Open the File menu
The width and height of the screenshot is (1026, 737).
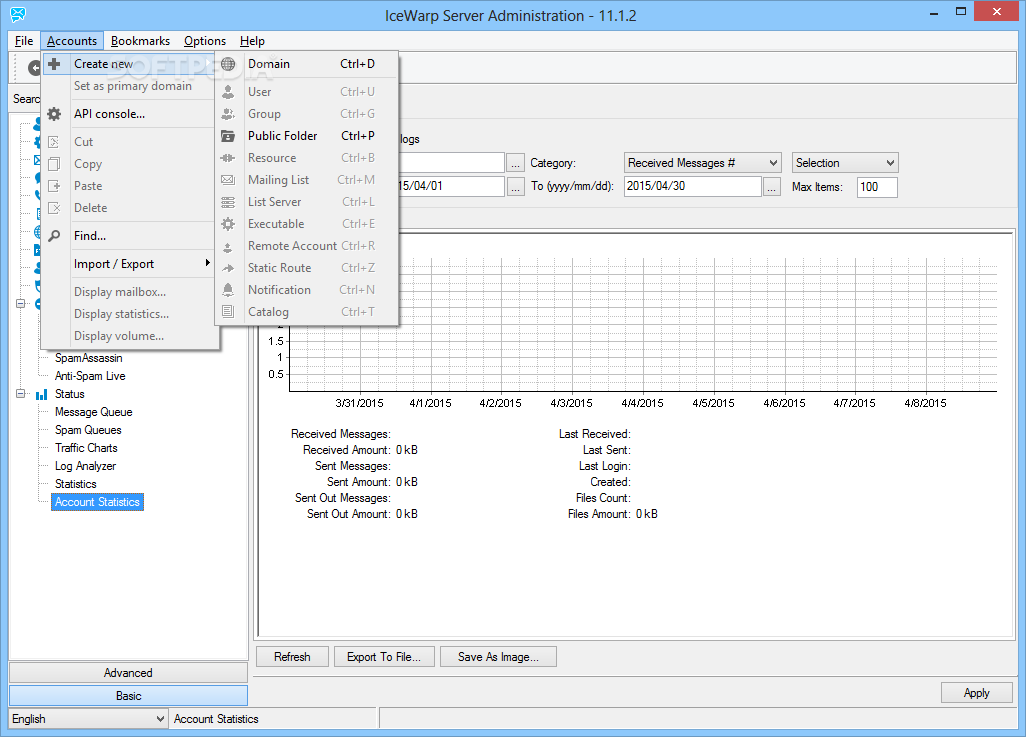click(x=24, y=41)
